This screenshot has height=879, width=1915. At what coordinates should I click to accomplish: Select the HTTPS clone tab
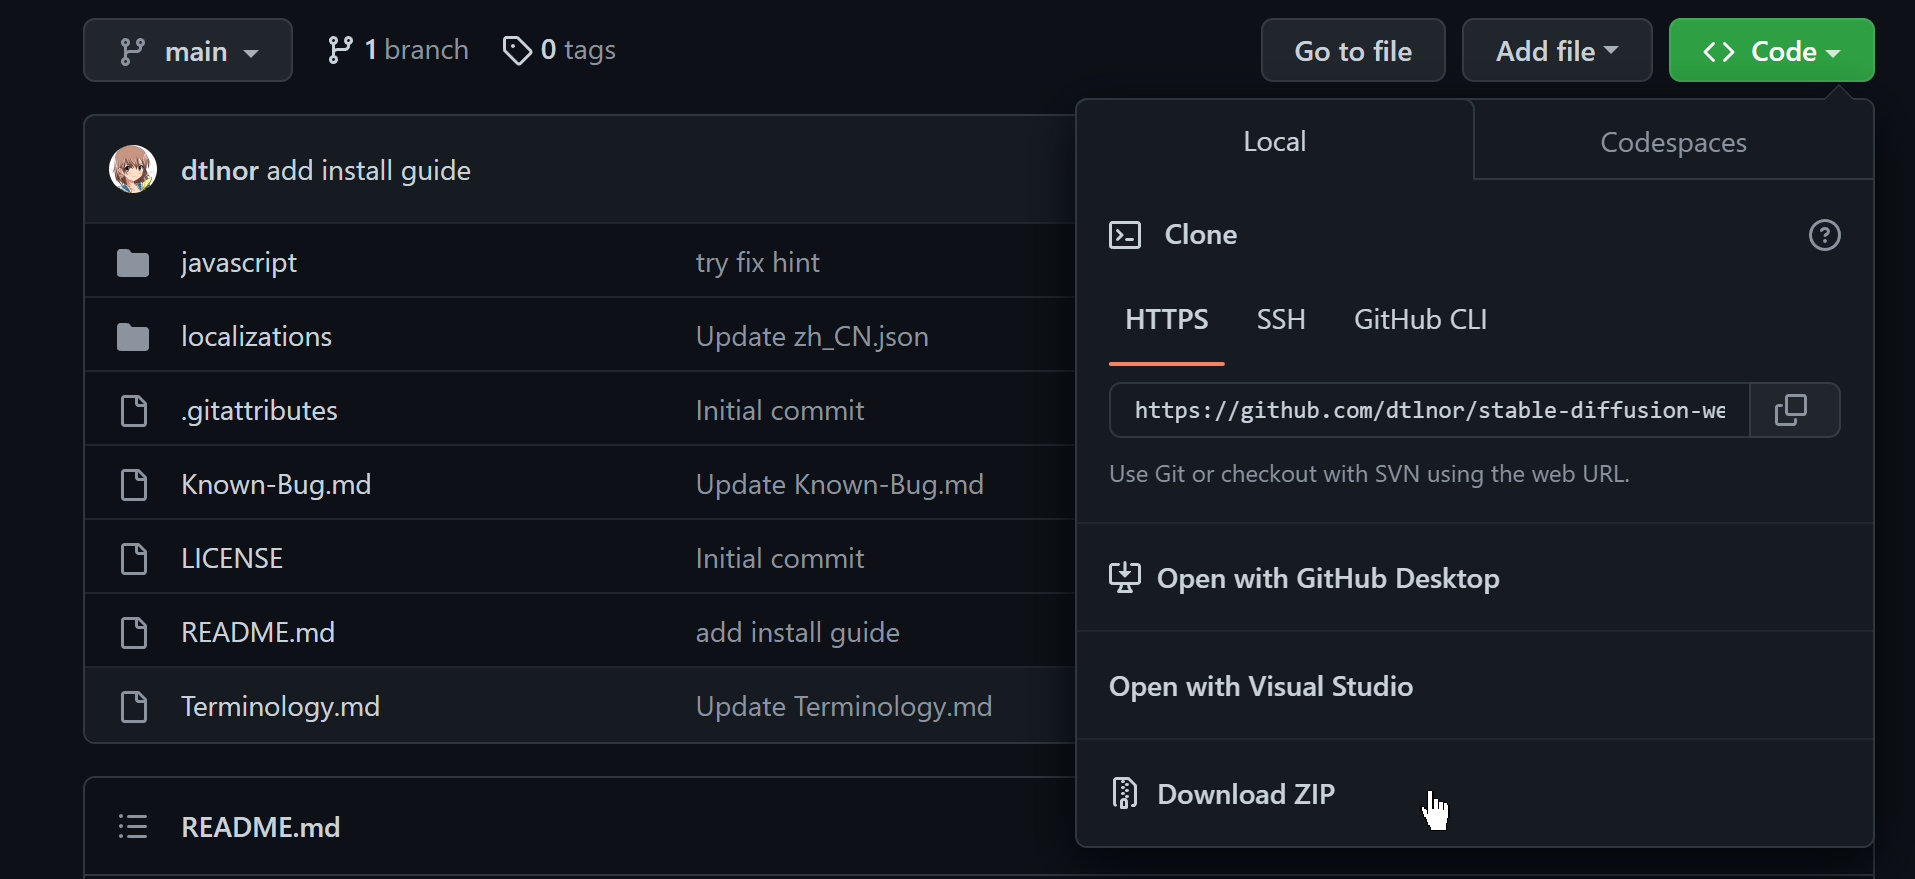point(1167,320)
